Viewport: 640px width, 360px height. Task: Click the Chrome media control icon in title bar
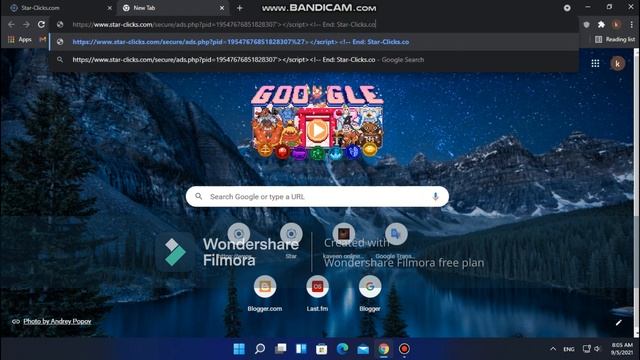tap(567, 8)
